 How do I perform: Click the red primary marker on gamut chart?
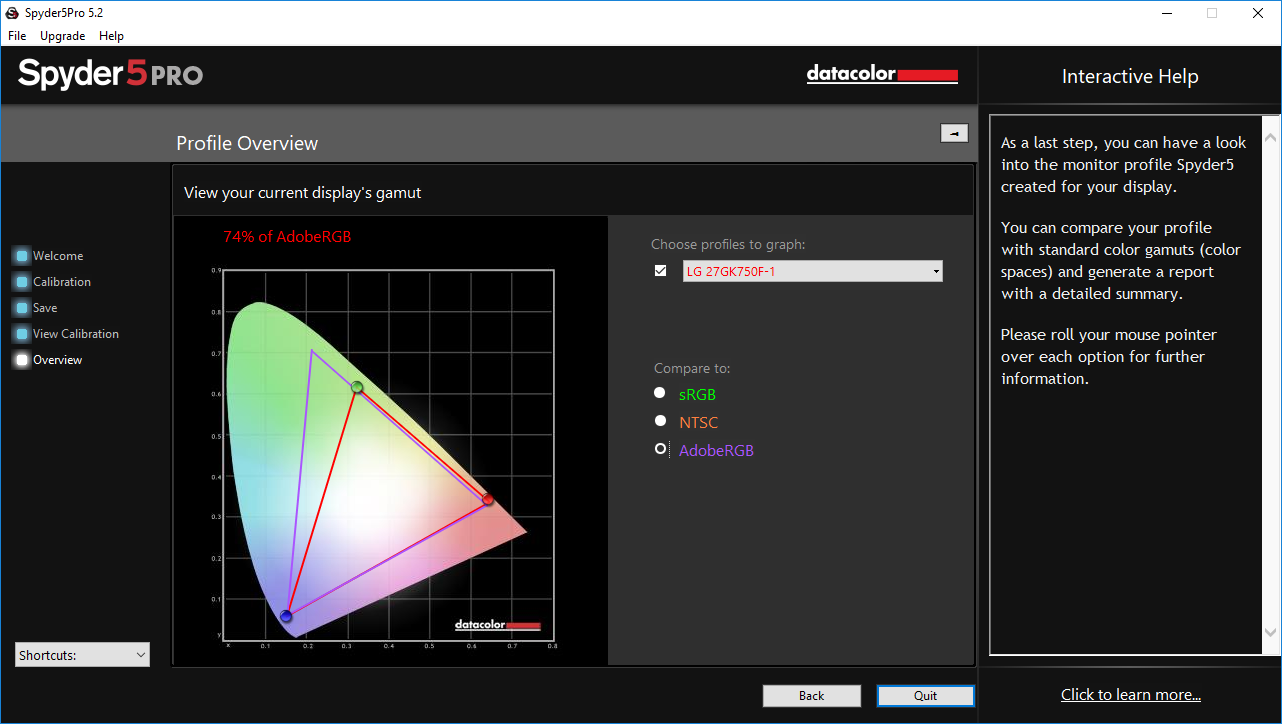tap(488, 499)
